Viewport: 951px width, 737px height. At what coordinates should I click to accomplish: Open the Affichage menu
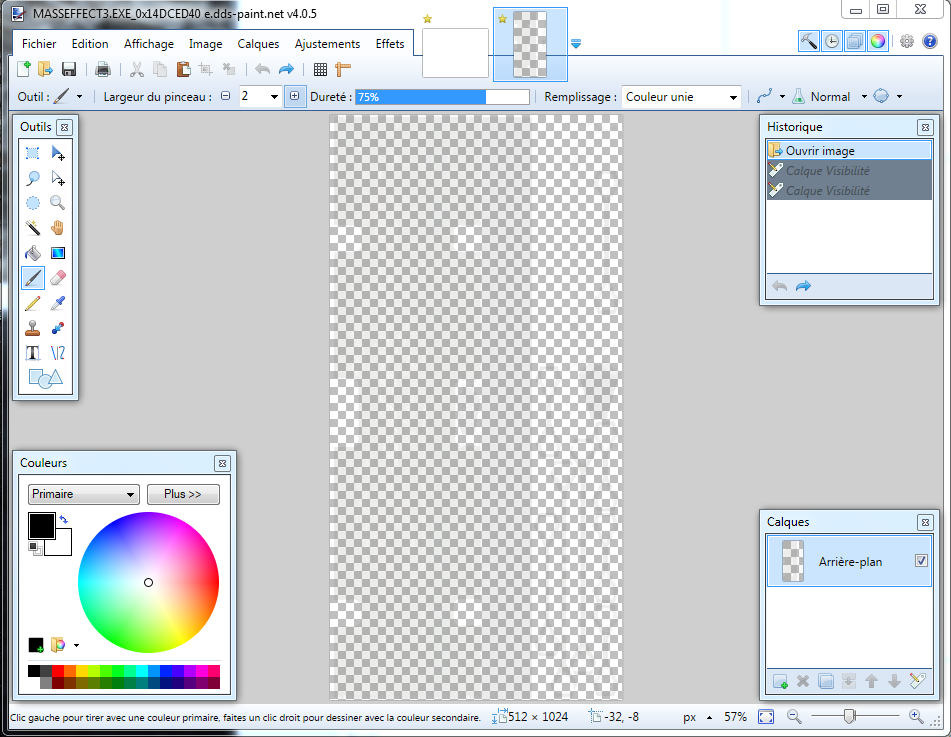tap(149, 44)
